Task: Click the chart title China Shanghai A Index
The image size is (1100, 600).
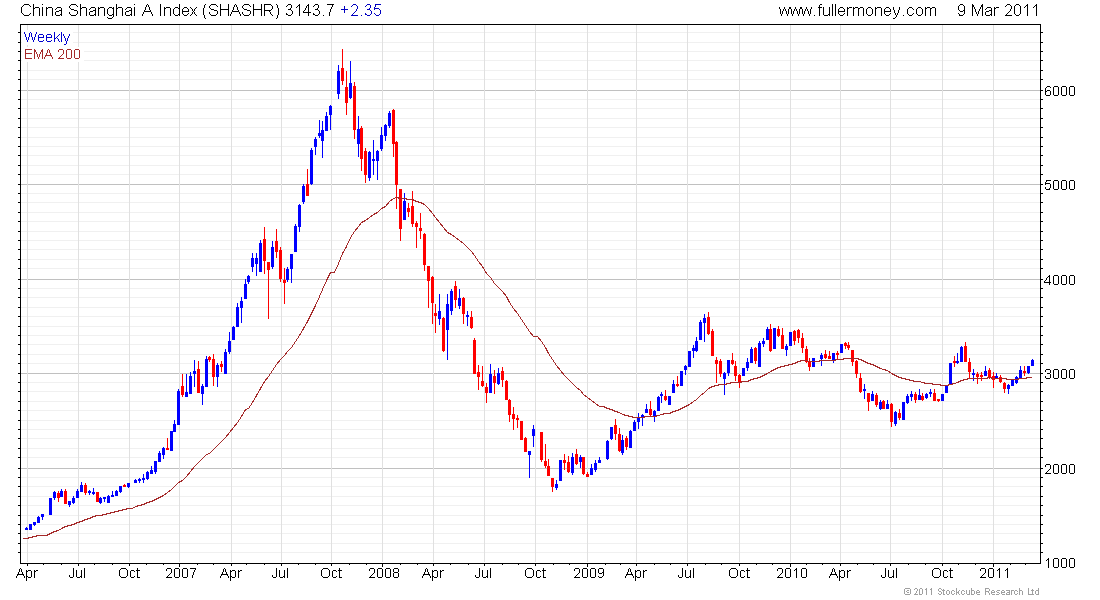Action: pos(109,11)
